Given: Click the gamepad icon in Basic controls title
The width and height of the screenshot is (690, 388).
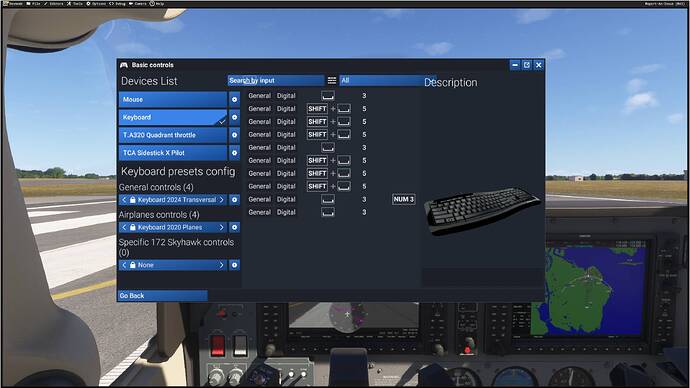Looking at the screenshot, I should (x=124, y=65).
